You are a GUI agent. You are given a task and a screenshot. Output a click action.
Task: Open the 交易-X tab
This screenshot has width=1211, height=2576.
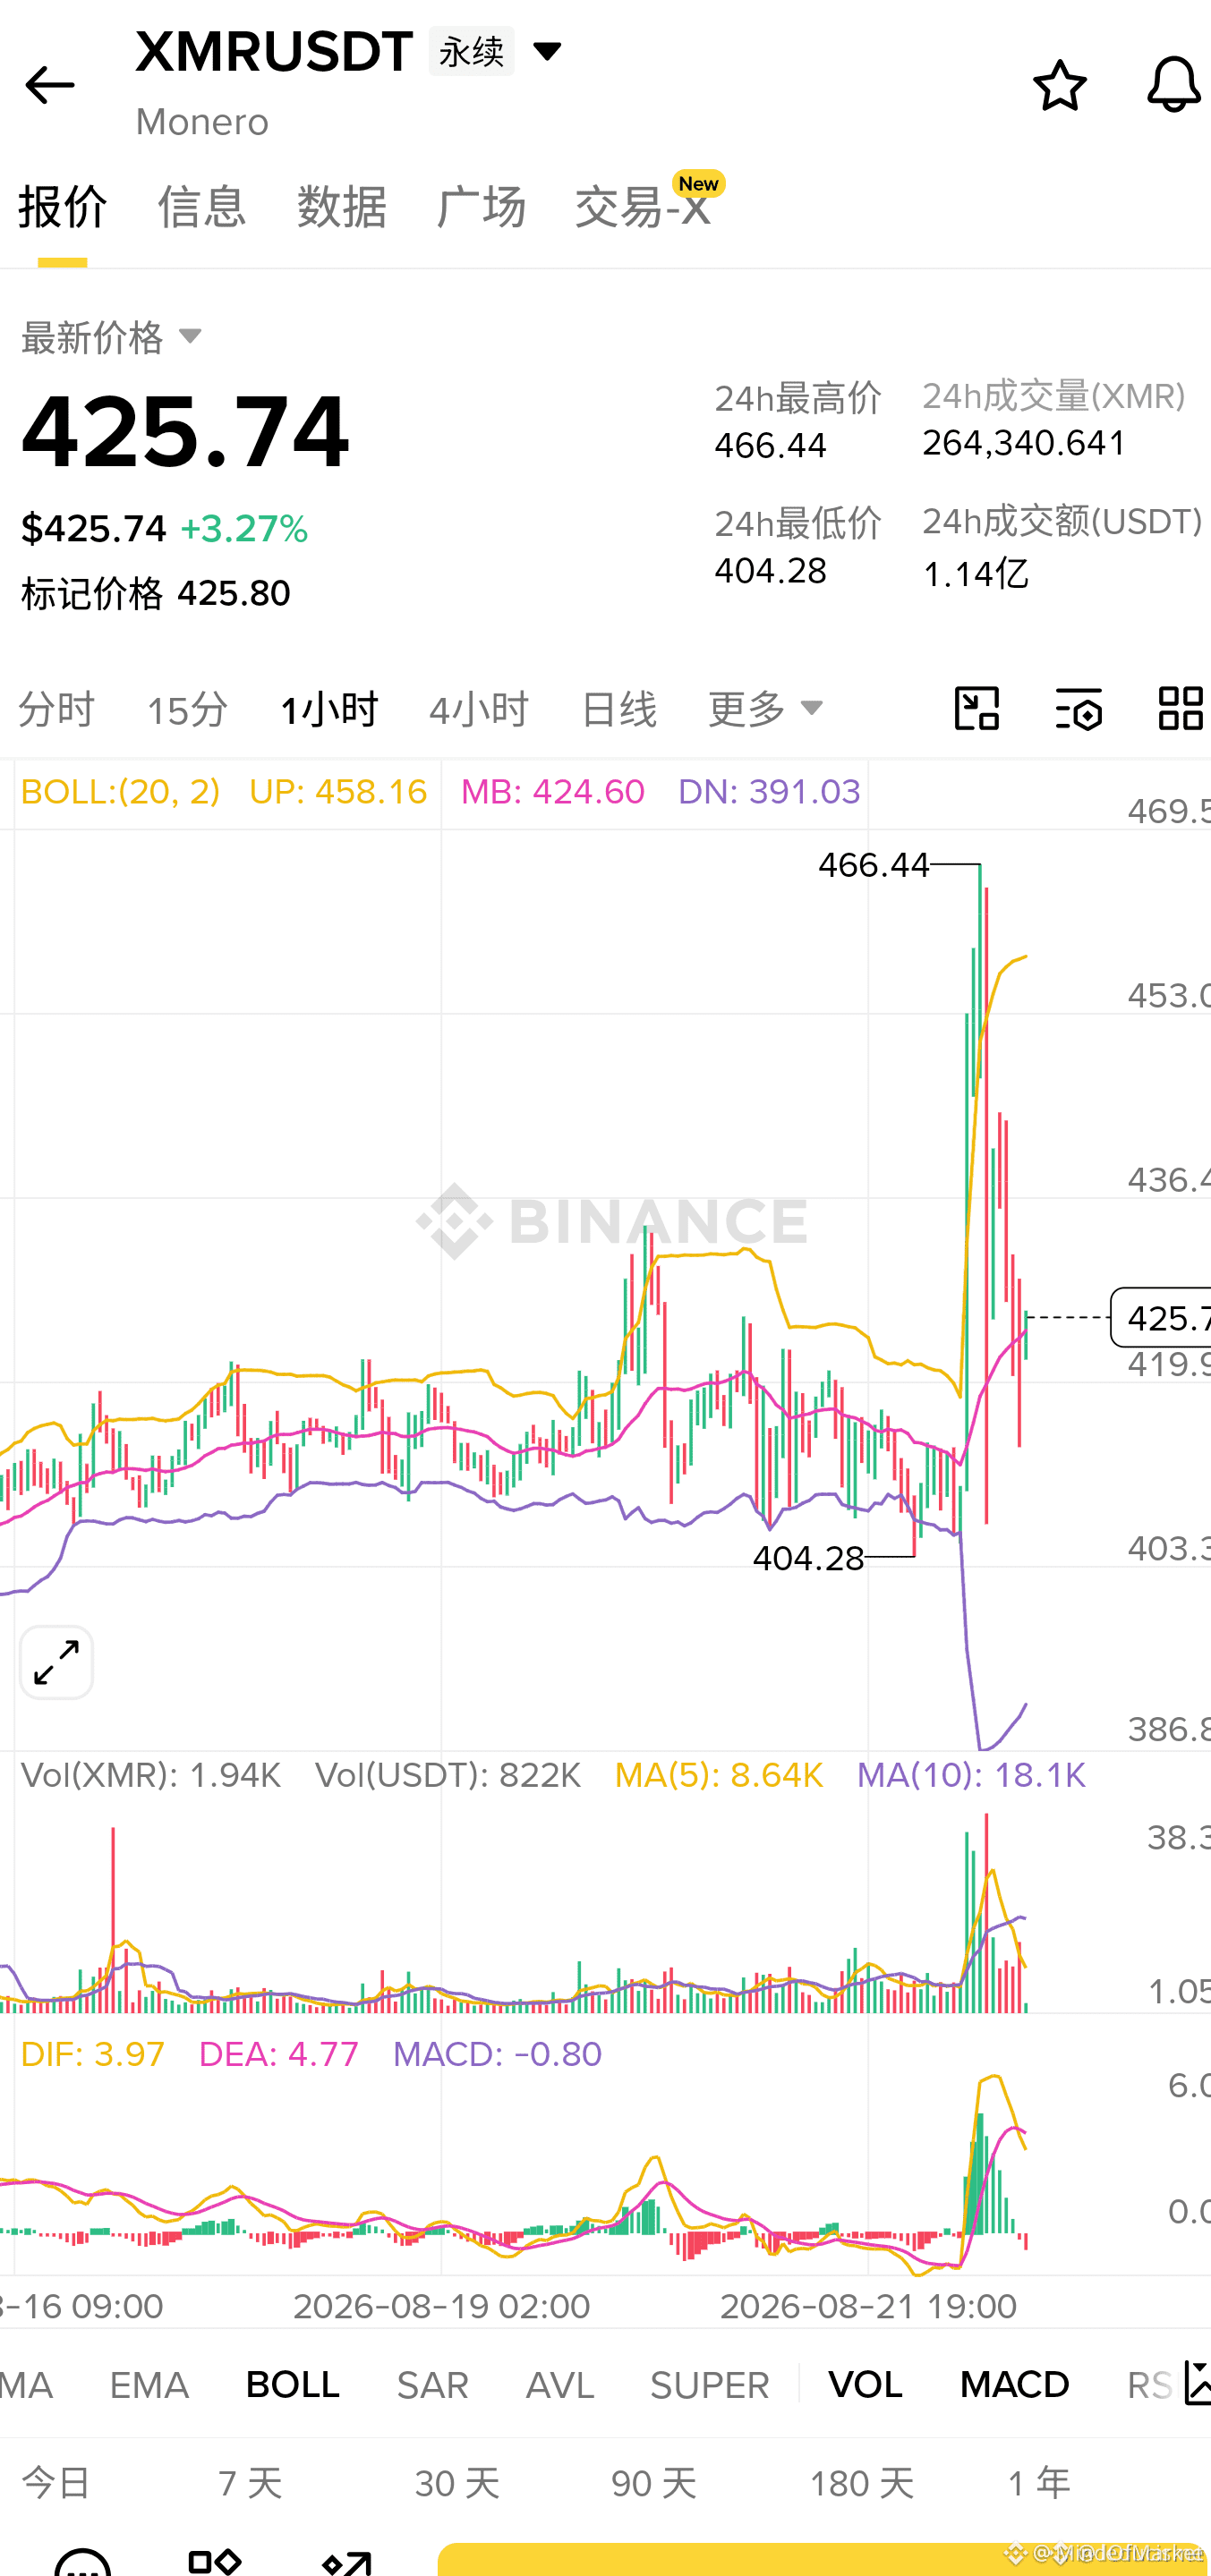pyautogui.click(x=644, y=207)
